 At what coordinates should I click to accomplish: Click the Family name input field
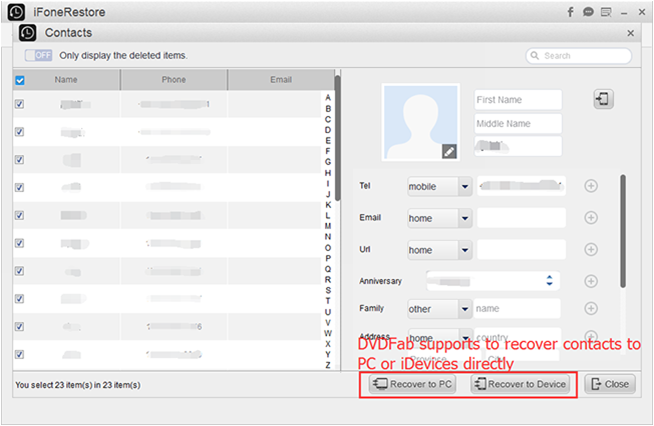click(517, 308)
